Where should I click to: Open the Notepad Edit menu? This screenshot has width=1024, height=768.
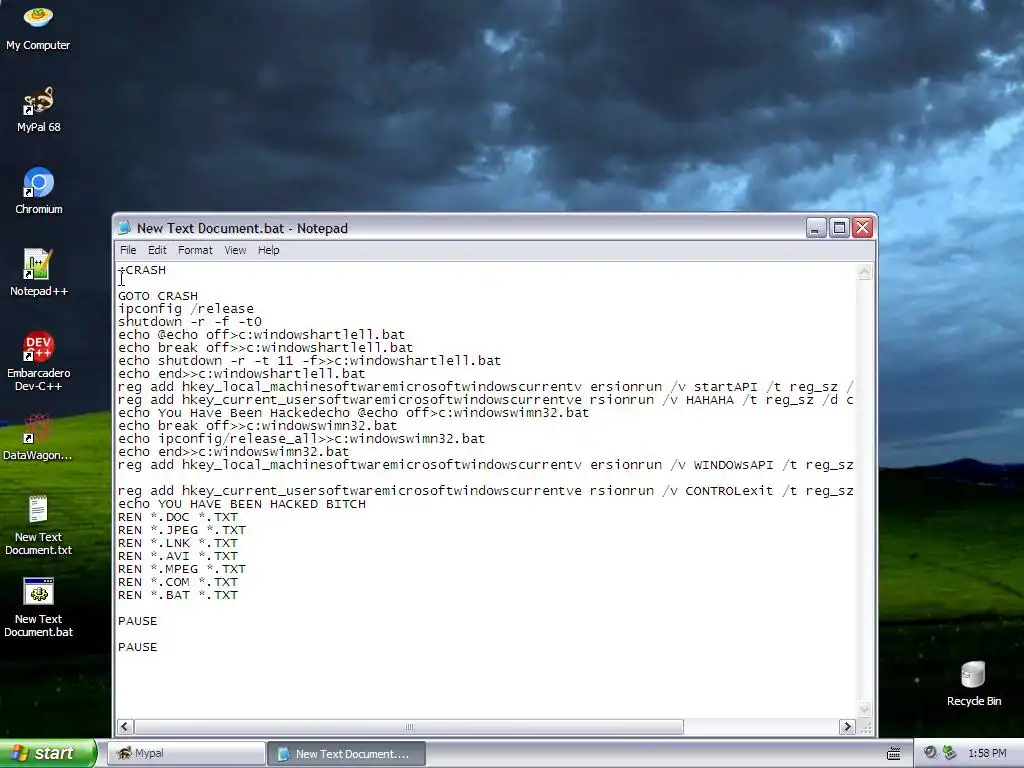pyautogui.click(x=157, y=250)
